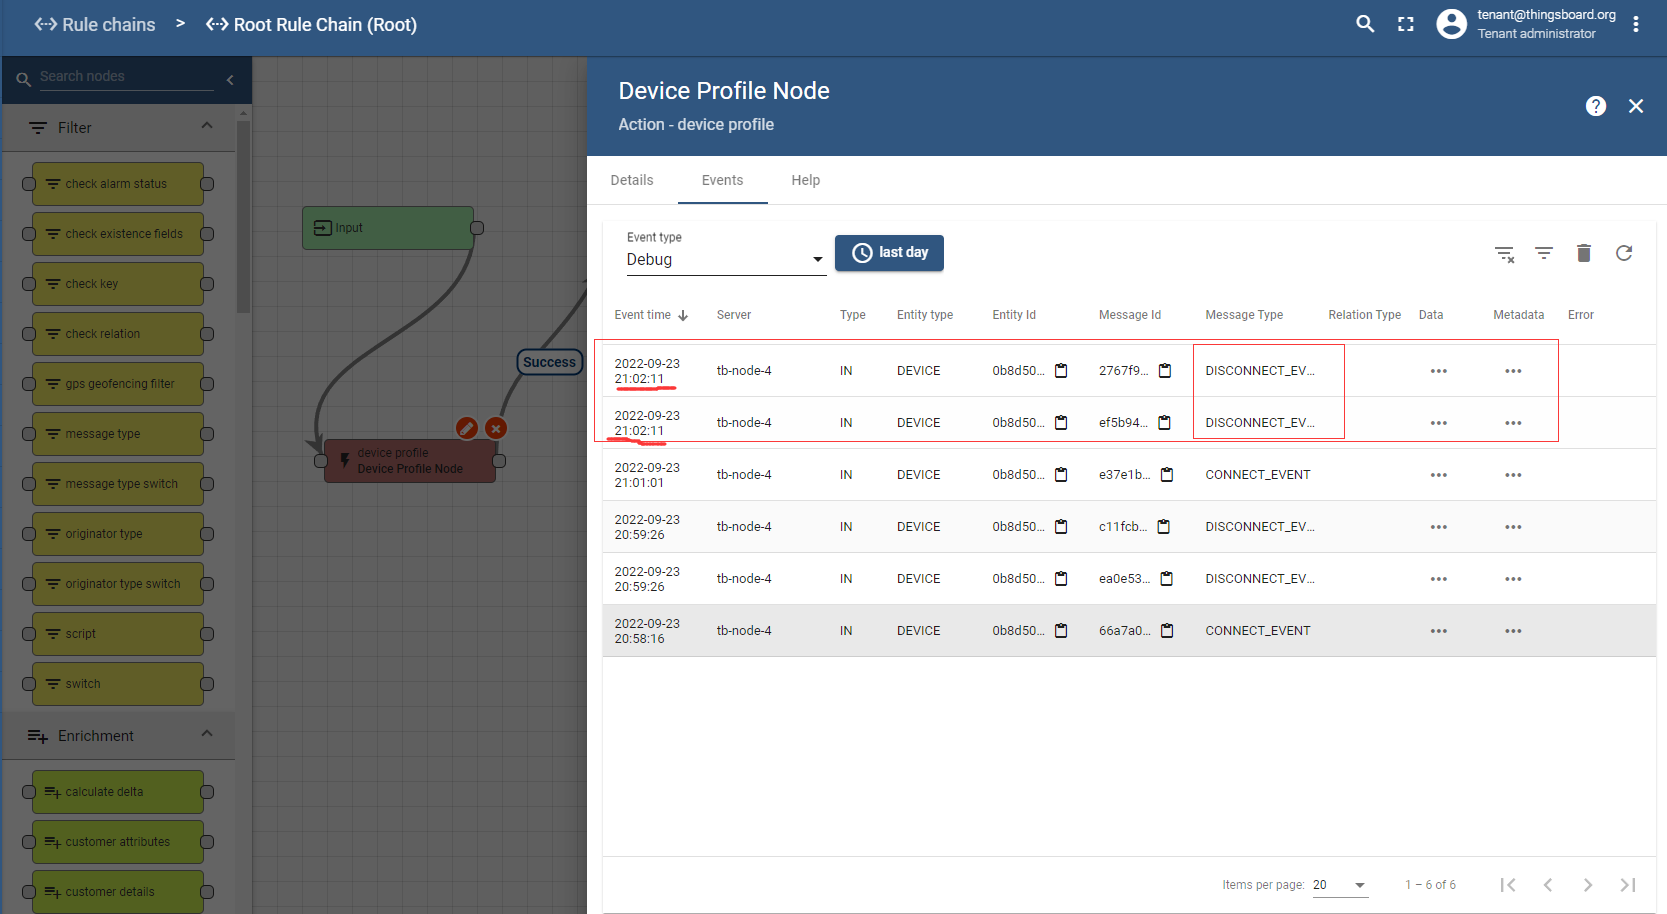Open the help question mark icon
The height and width of the screenshot is (914, 1667).
tap(1596, 106)
